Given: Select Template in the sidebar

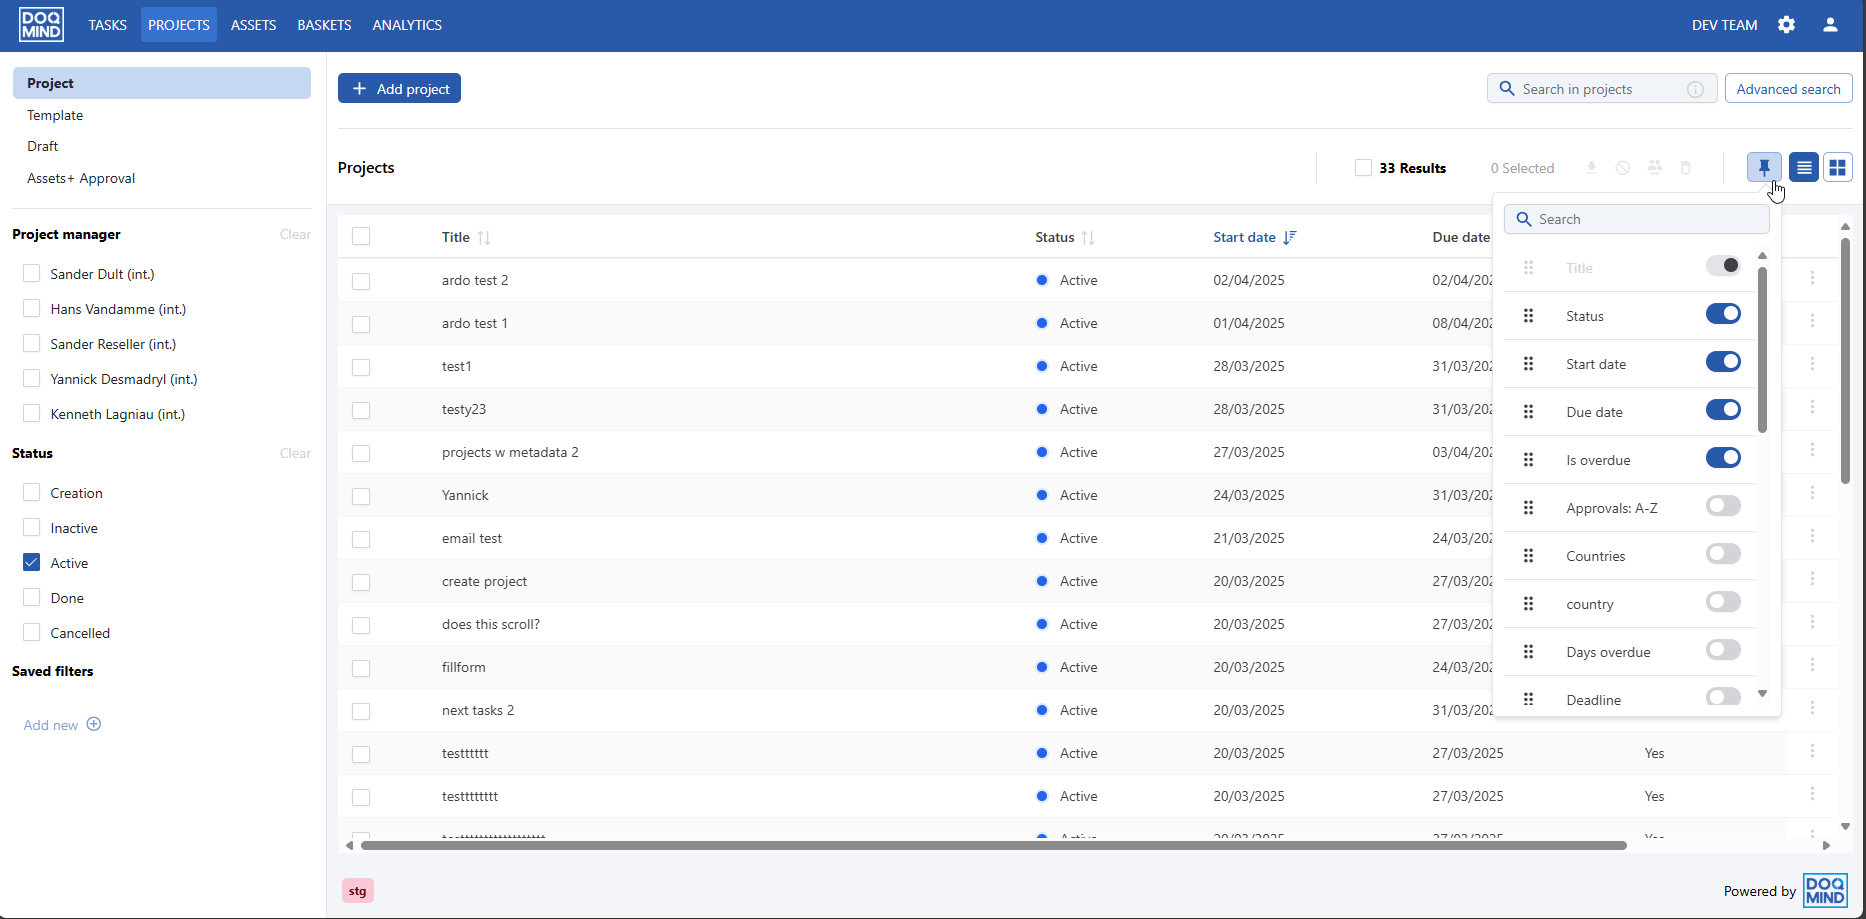Looking at the screenshot, I should coord(55,115).
